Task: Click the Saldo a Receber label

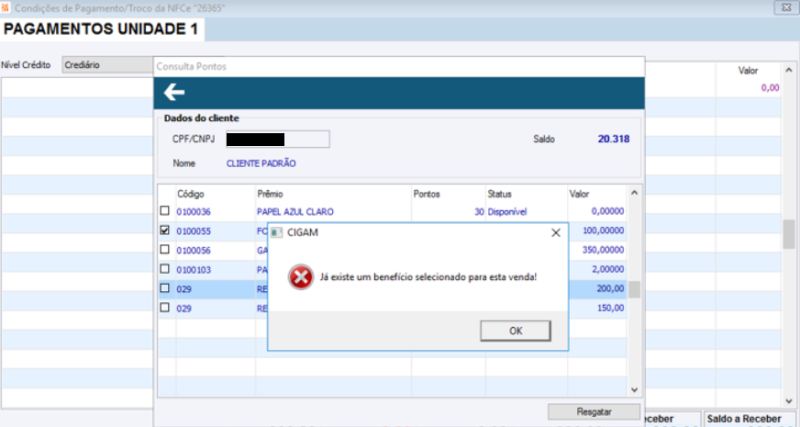Action: click(743, 419)
